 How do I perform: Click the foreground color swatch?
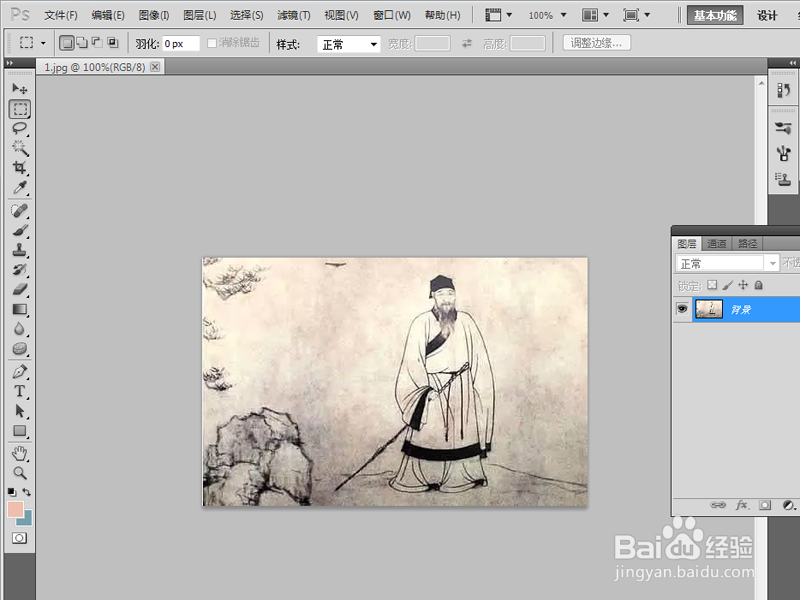pyautogui.click(x=15, y=509)
